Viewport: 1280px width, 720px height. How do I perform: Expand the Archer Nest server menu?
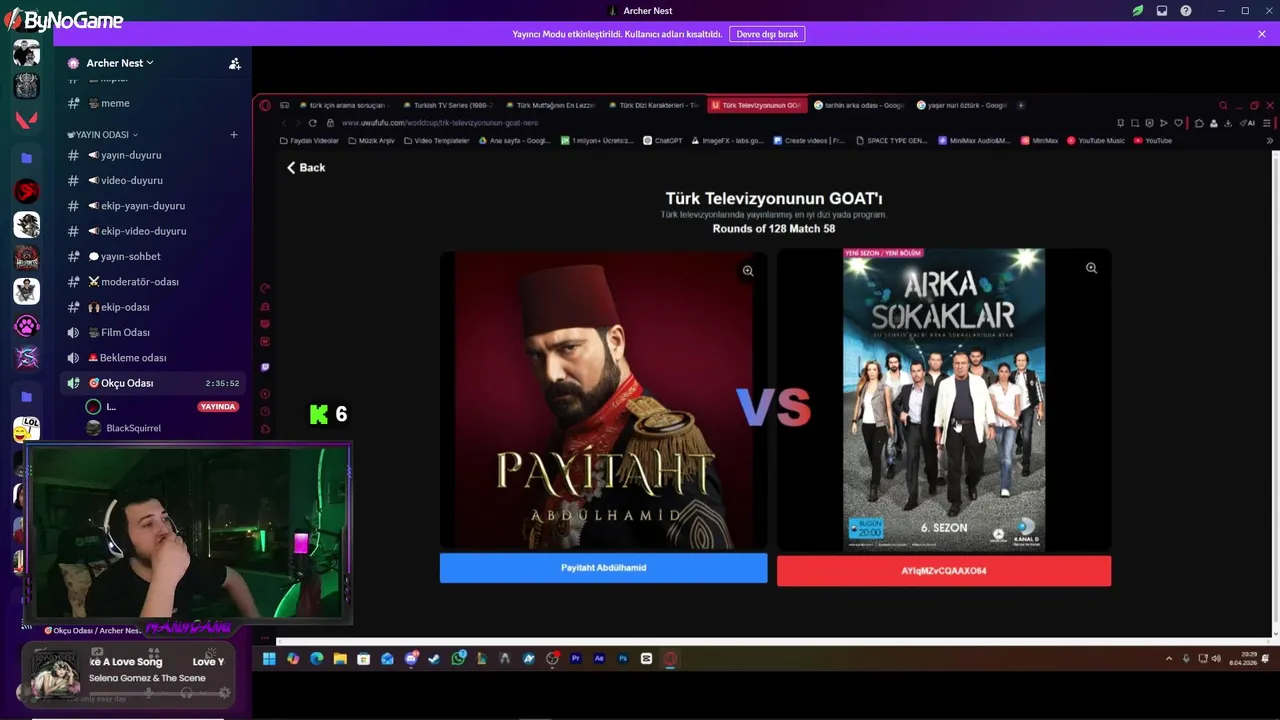click(x=121, y=63)
